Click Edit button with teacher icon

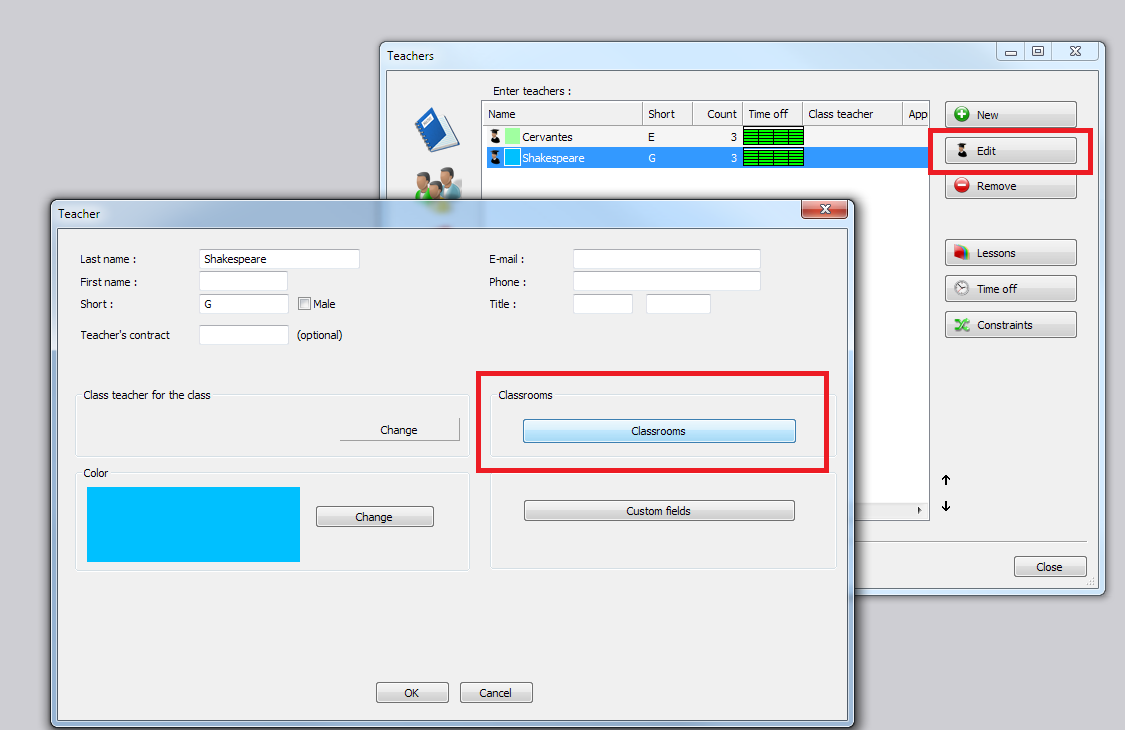(1010, 151)
